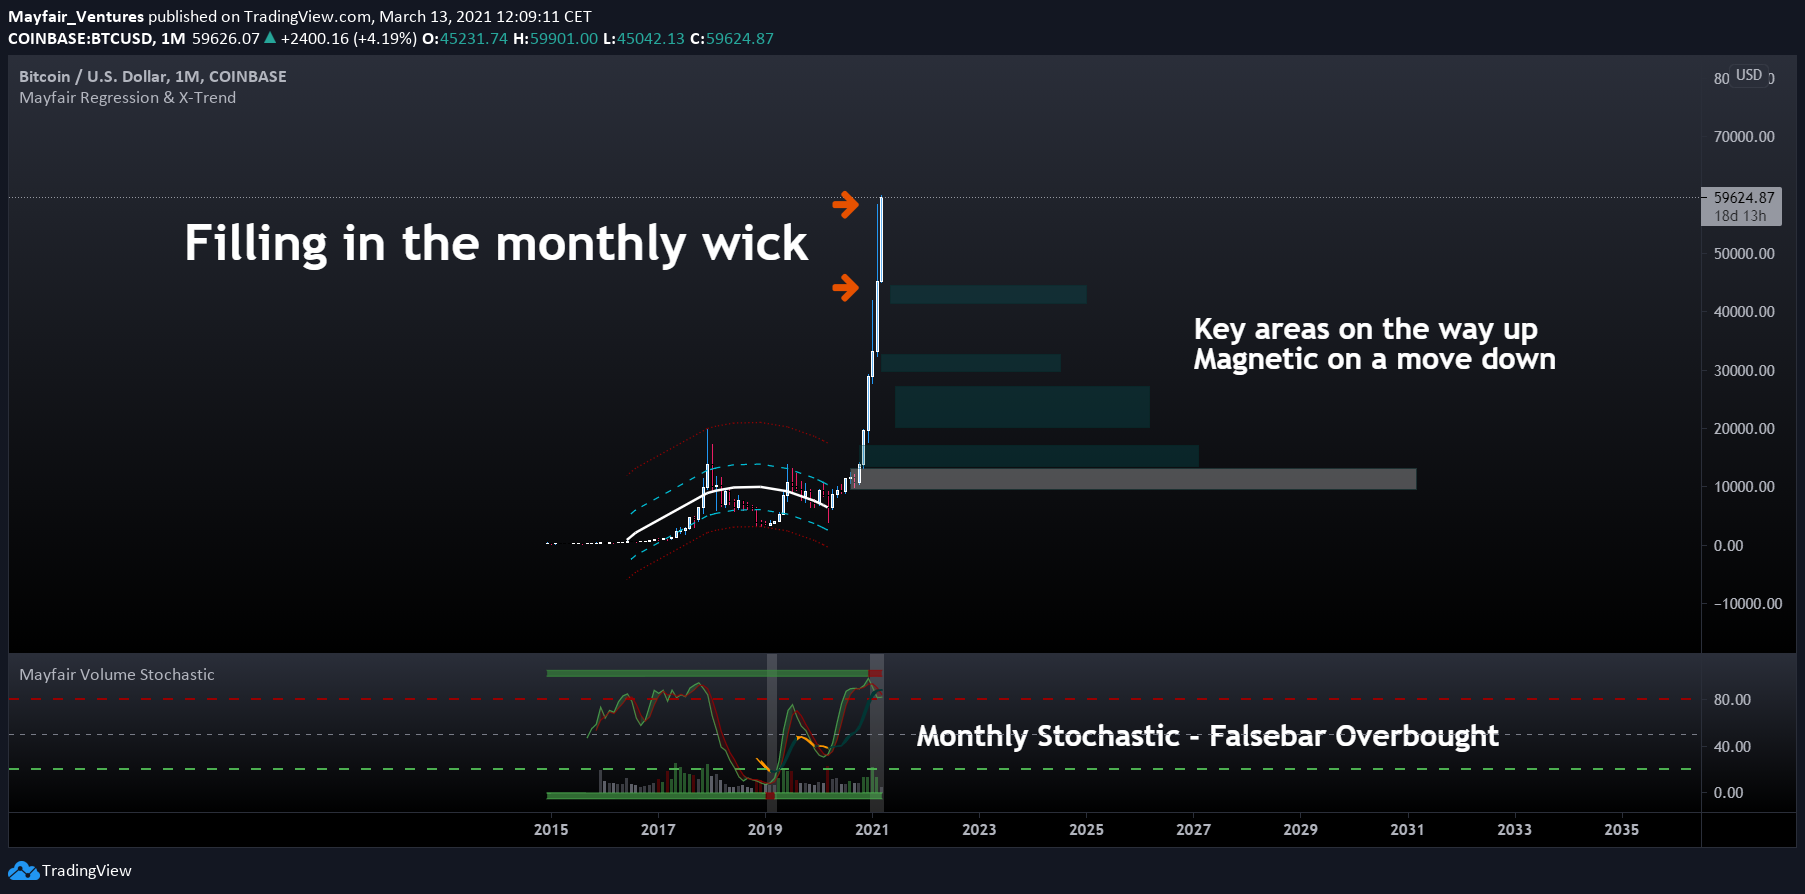Click the close value C:59624.87 in header
This screenshot has width=1805, height=894.
pos(732,39)
